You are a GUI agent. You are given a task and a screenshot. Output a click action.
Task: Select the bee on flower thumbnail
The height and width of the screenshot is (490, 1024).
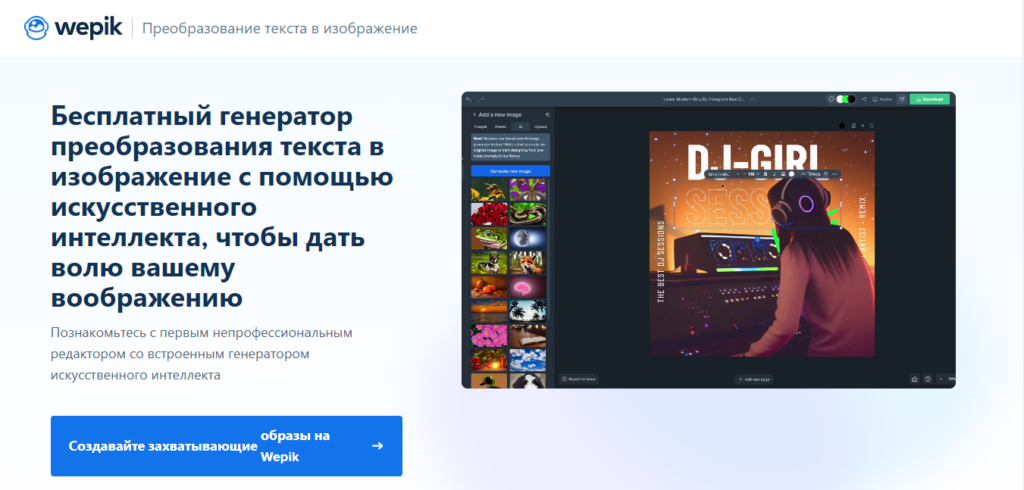pos(489,190)
